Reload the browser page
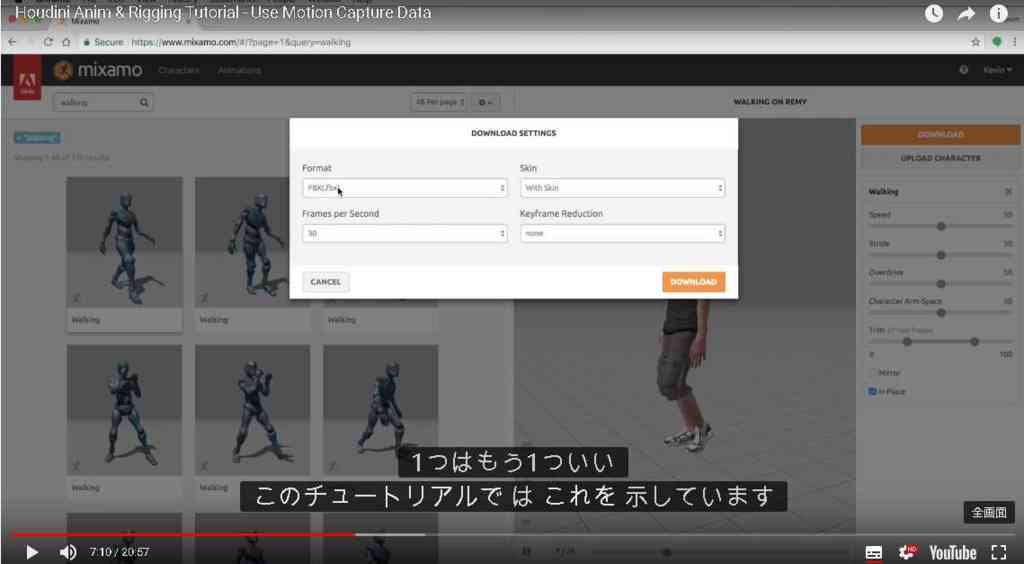Viewport: 1024px width, 564px height. (48, 42)
